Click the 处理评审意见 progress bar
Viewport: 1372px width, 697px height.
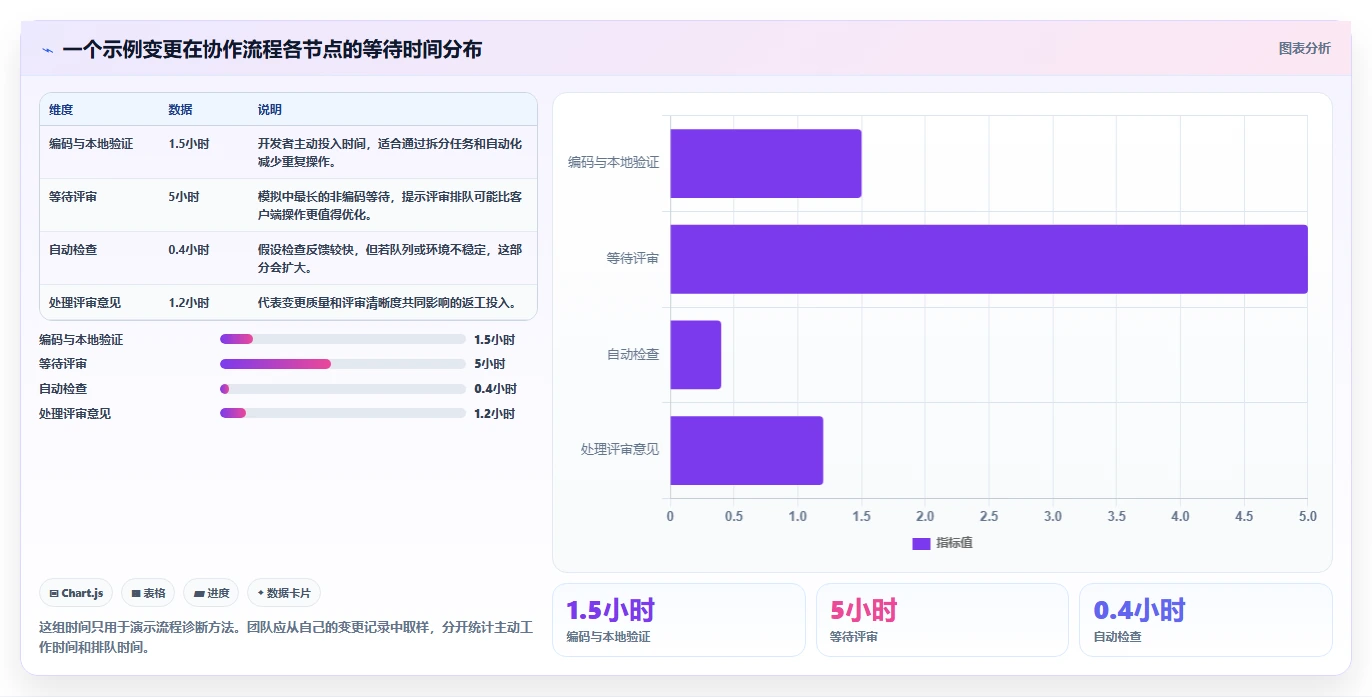pos(343,413)
